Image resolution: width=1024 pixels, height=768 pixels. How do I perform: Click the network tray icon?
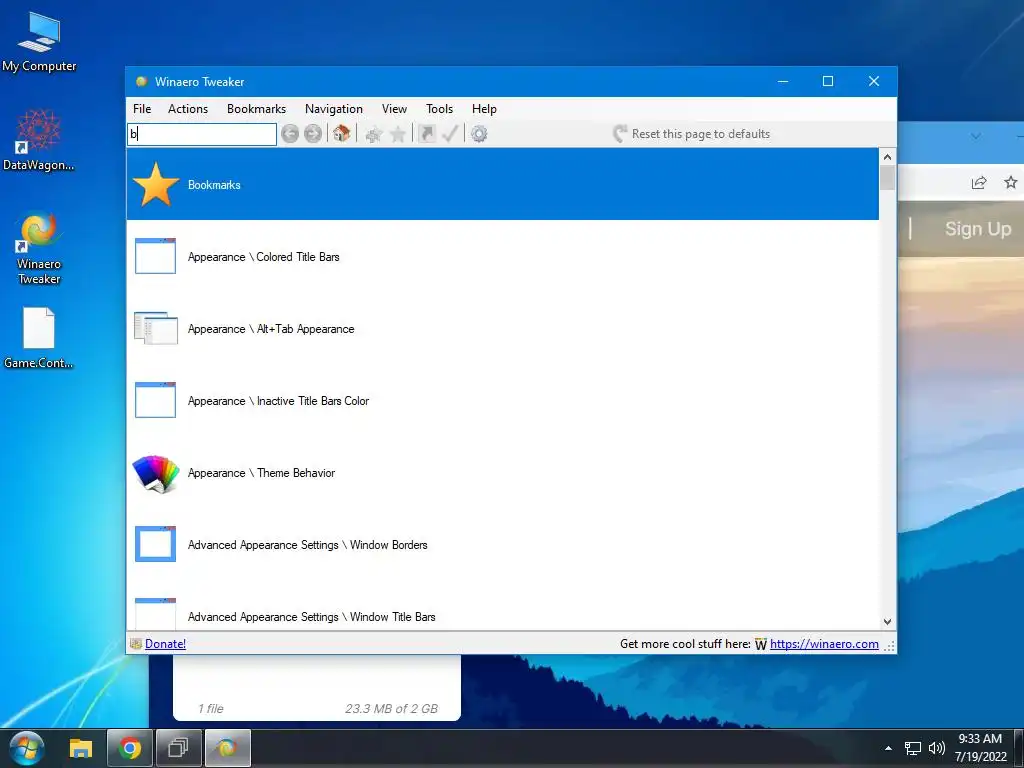point(912,748)
